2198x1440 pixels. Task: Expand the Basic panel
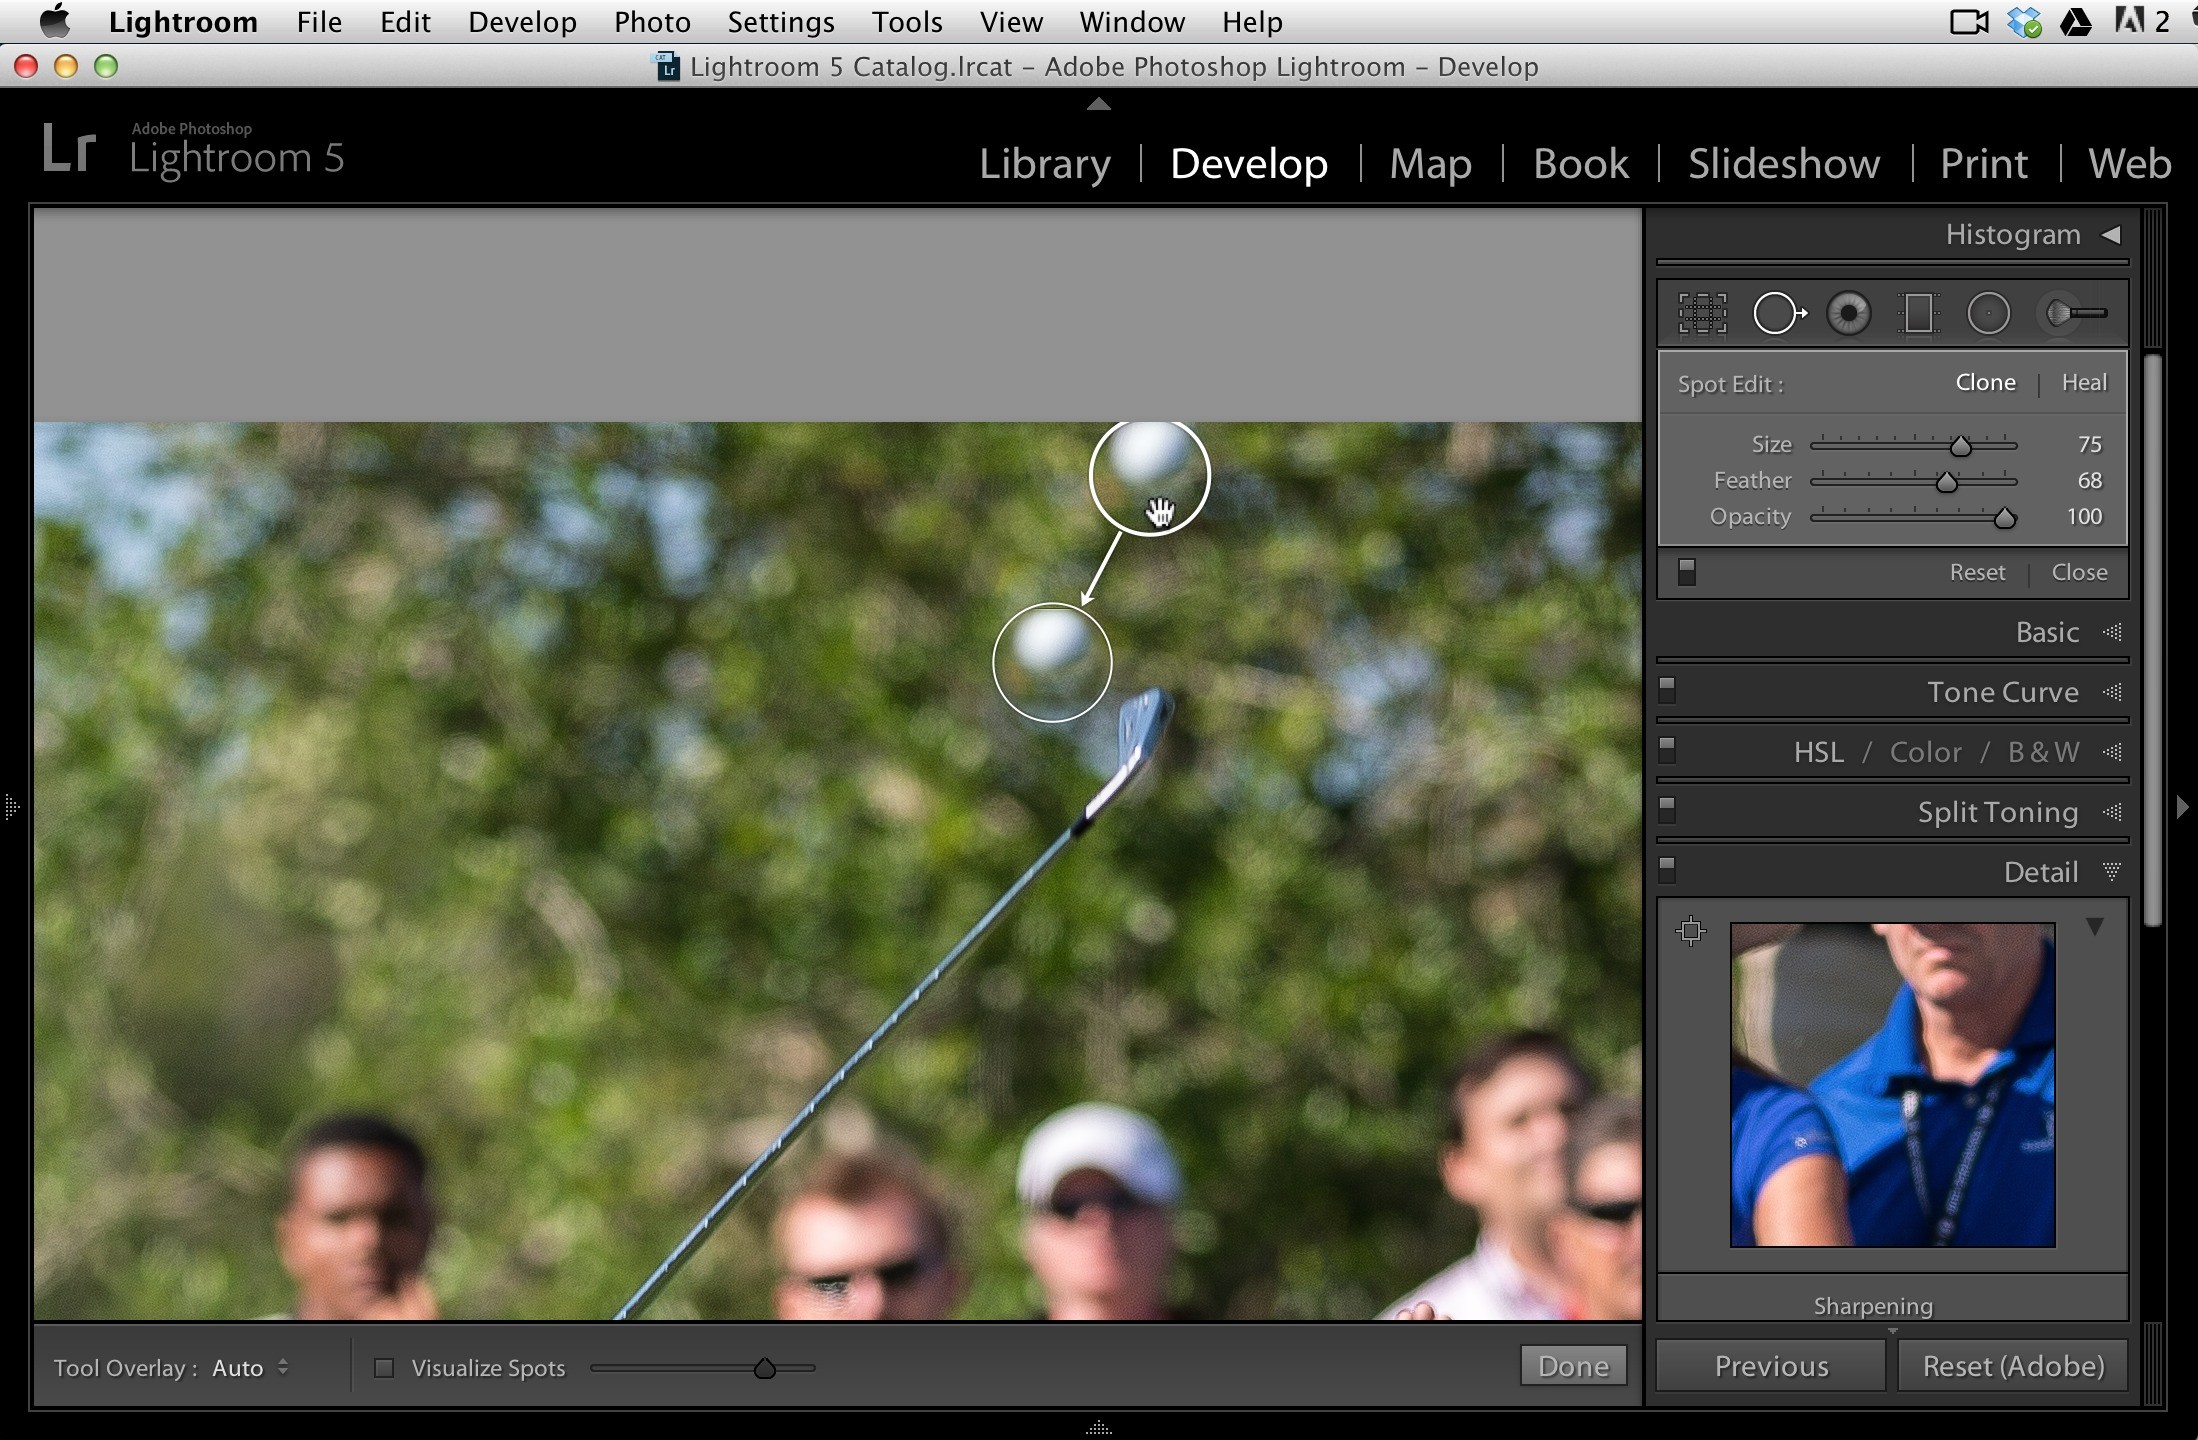[2047, 632]
